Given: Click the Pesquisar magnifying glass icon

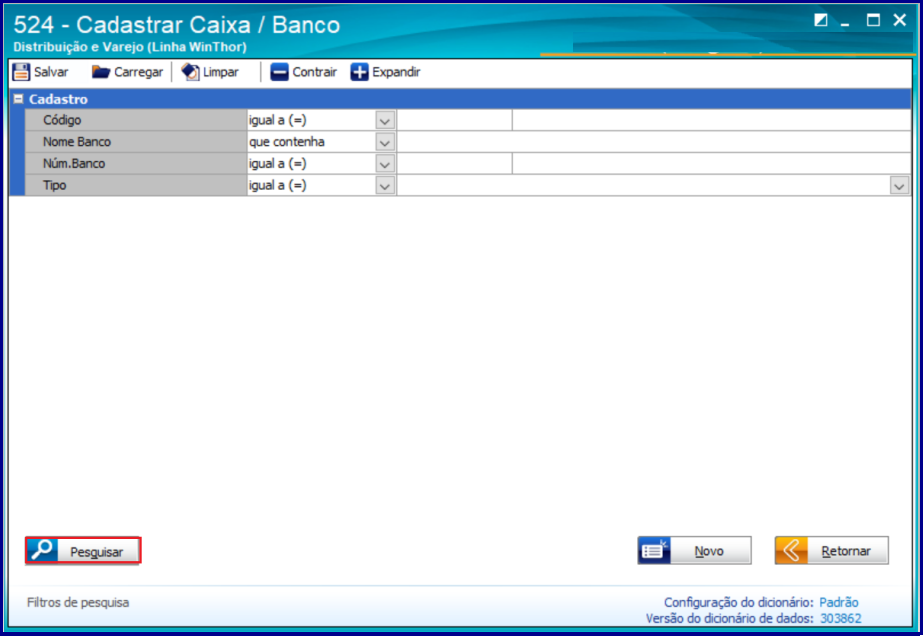Looking at the screenshot, I should pyautogui.click(x=42, y=551).
